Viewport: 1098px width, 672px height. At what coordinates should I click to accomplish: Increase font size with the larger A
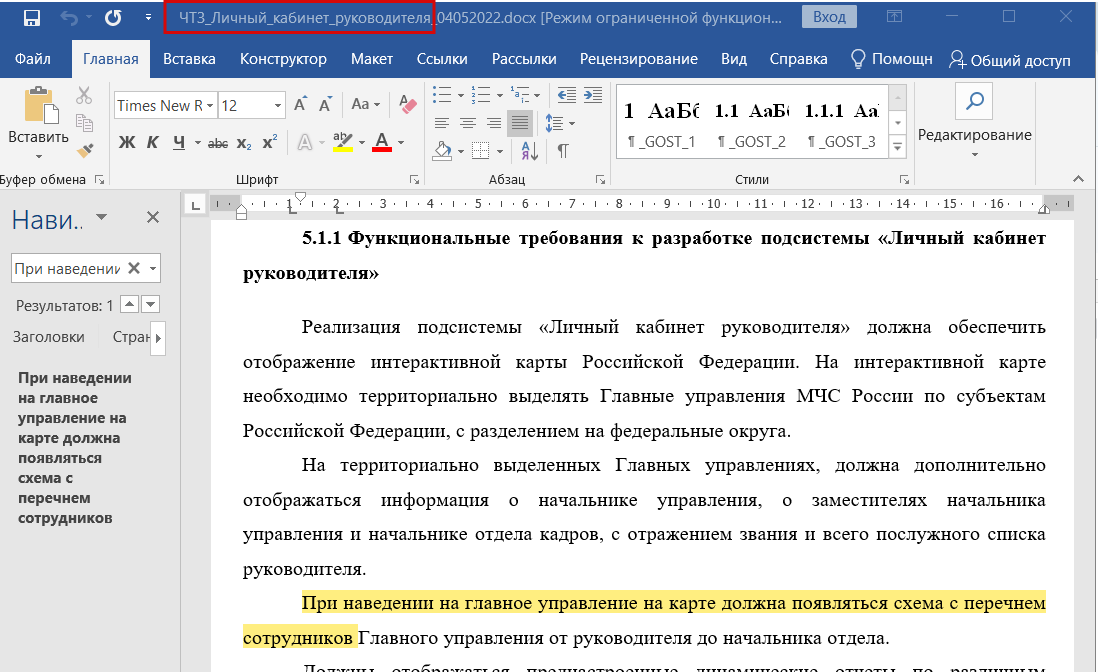click(x=300, y=104)
